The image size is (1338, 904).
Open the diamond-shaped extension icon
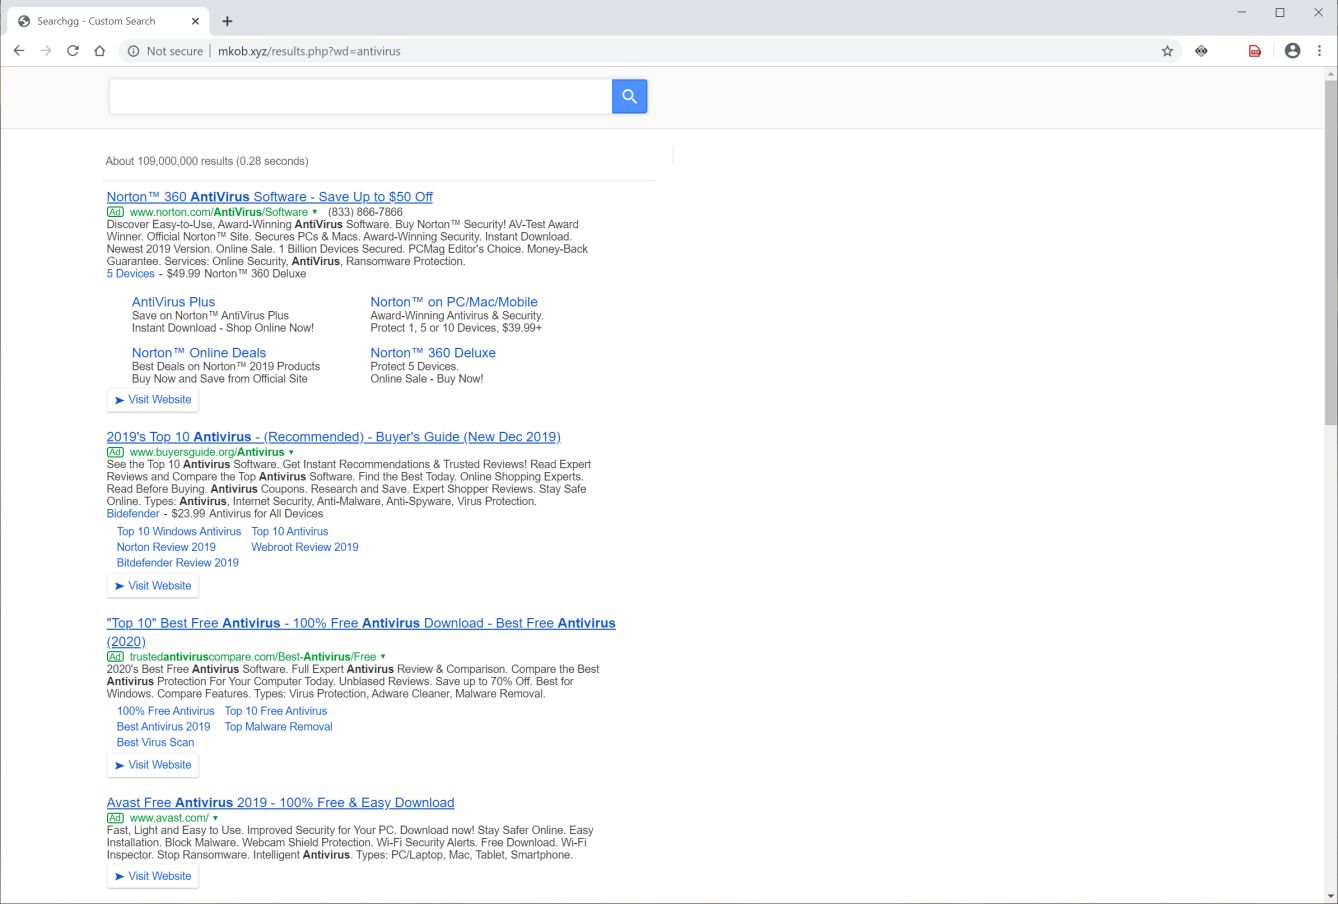pos(1201,51)
